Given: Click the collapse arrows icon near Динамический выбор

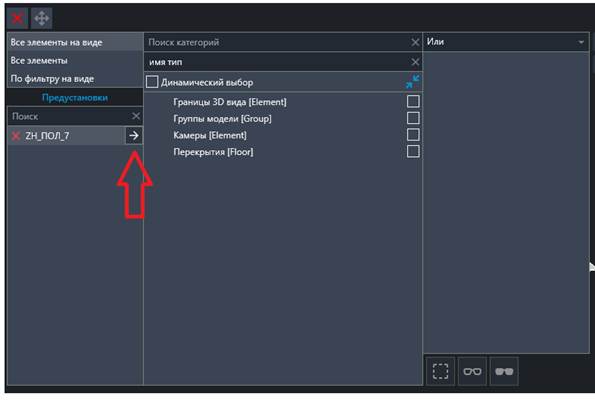Looking at the screenshot, I should click(x=413, y=82).
